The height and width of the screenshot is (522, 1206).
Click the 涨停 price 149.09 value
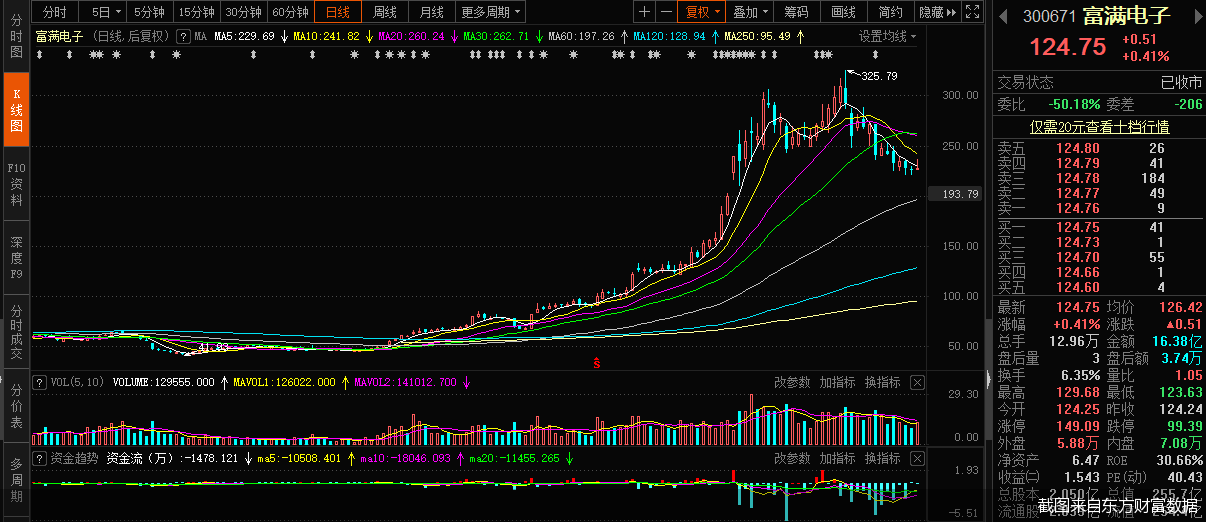(1078, 427)
